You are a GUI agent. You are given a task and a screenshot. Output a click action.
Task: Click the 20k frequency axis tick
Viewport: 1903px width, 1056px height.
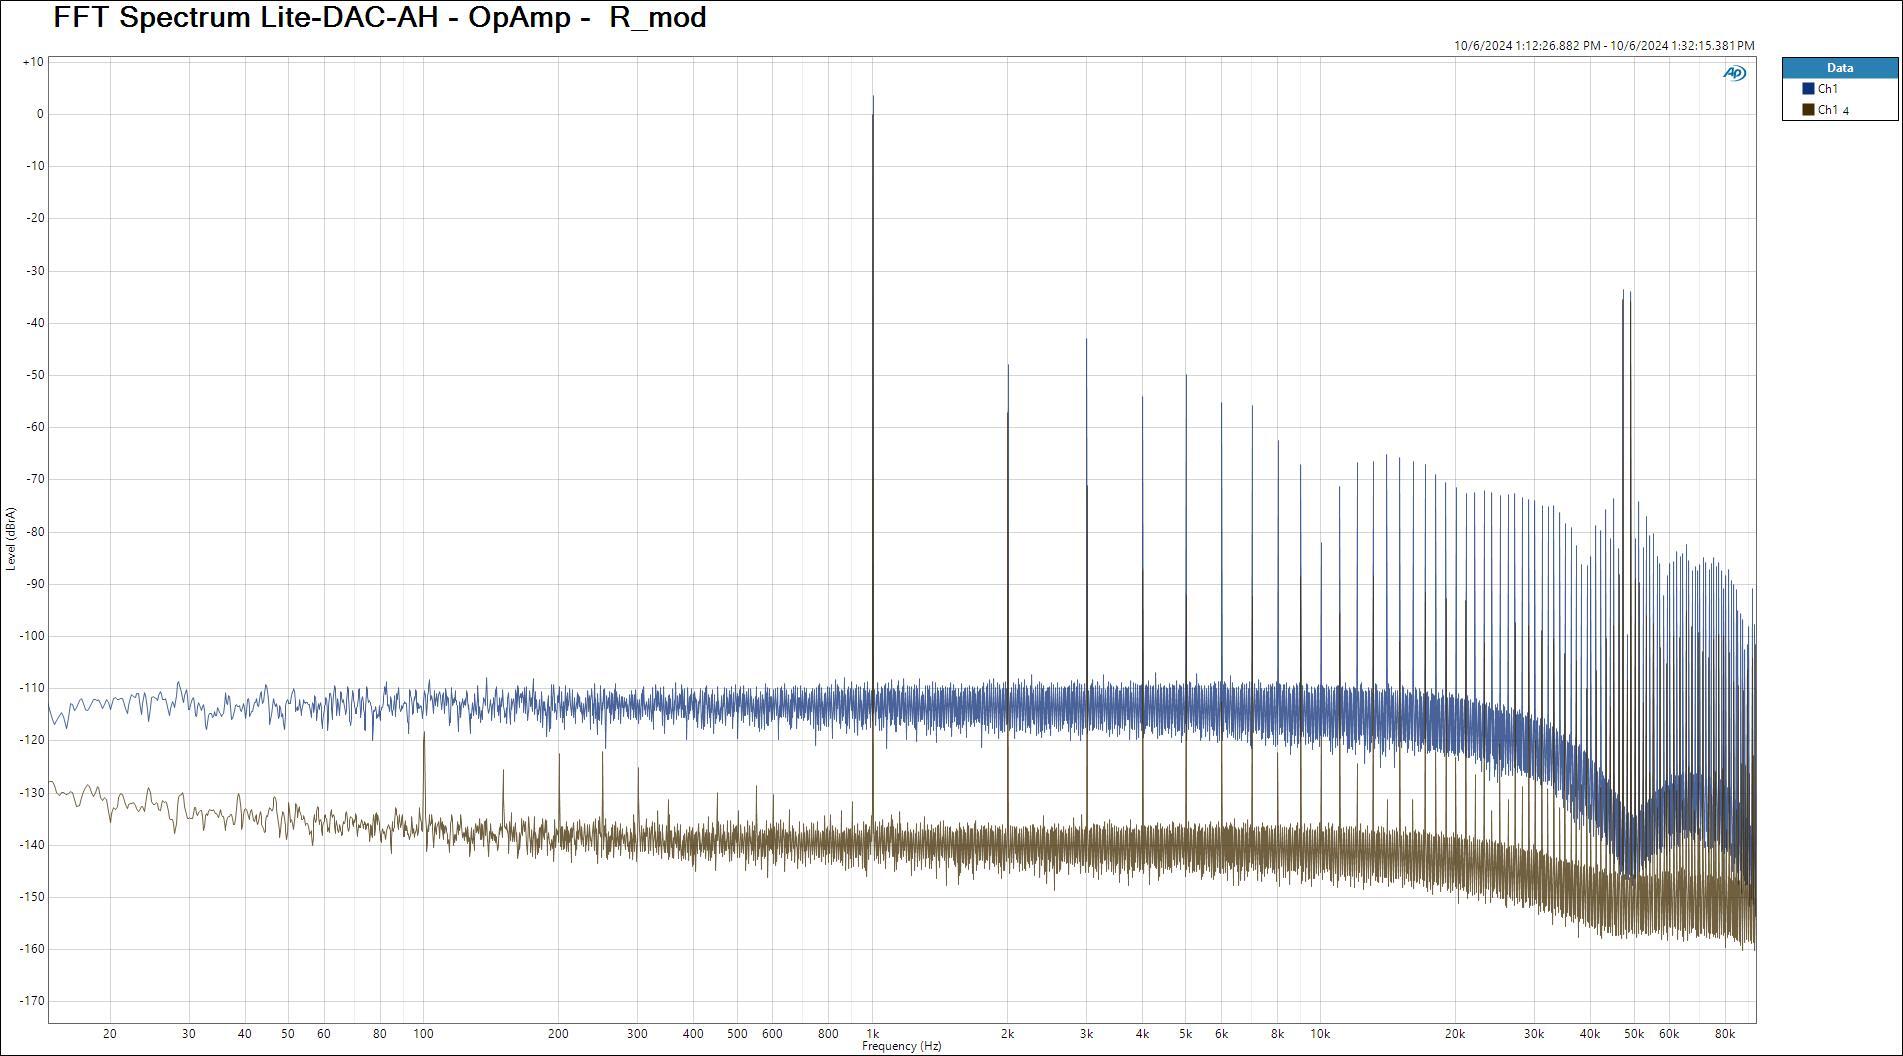[x=1455, y=1034]
